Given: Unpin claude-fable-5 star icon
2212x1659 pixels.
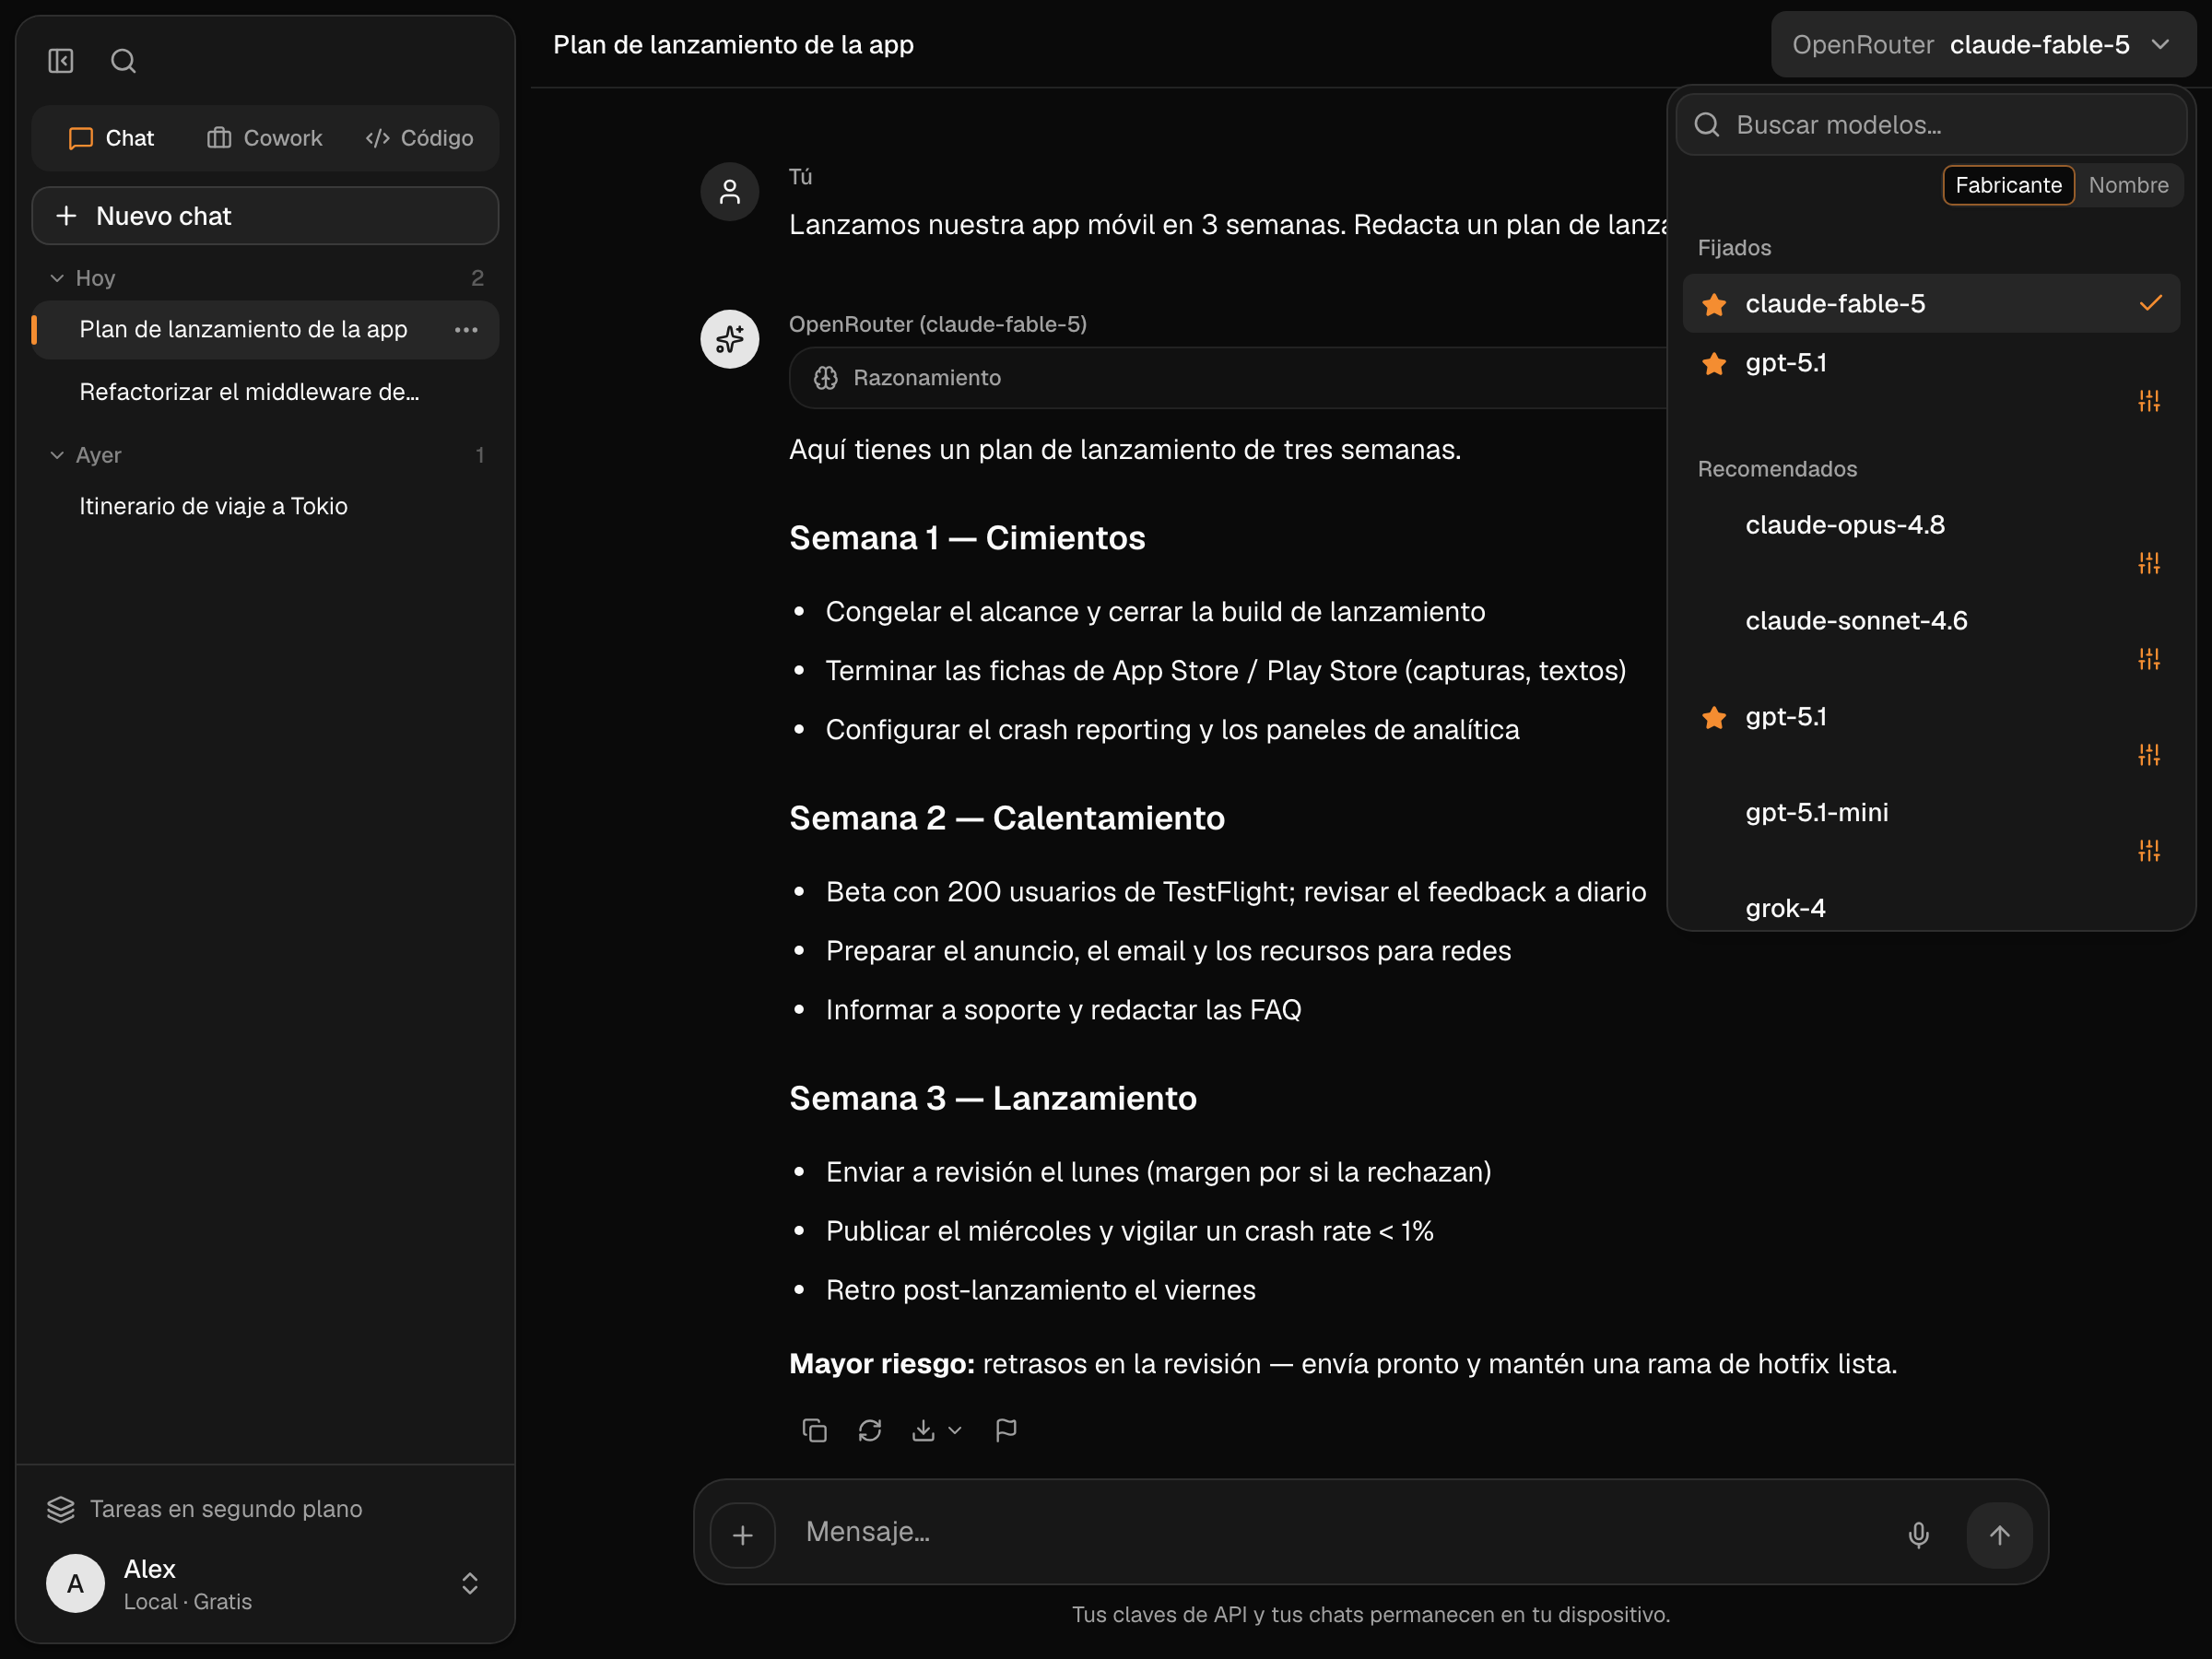Looking at the screenshot, I should [x=1714, y=304].
